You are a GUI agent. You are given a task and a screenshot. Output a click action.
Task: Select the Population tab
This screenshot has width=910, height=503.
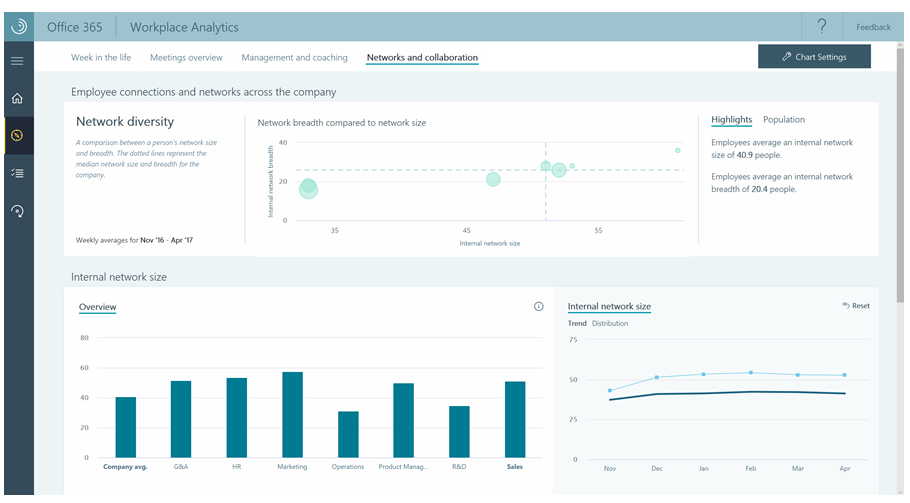[x=783, y=120]
